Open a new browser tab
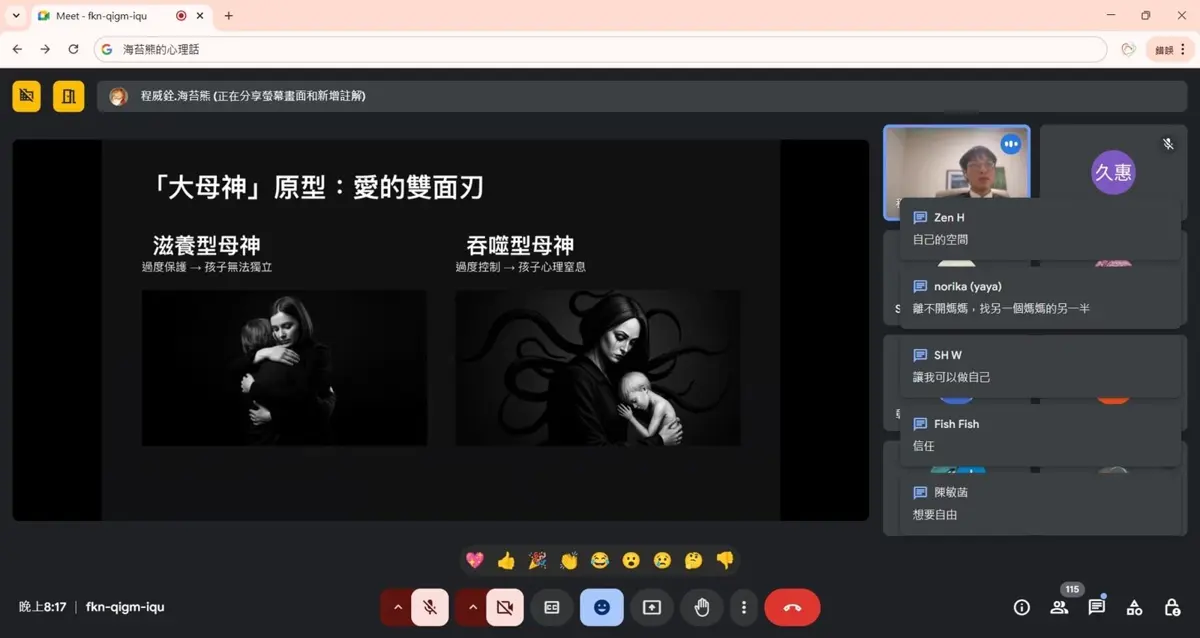The width and height of the screenshot is (1200, 638). pyautogui.click(x=229, y=16)
